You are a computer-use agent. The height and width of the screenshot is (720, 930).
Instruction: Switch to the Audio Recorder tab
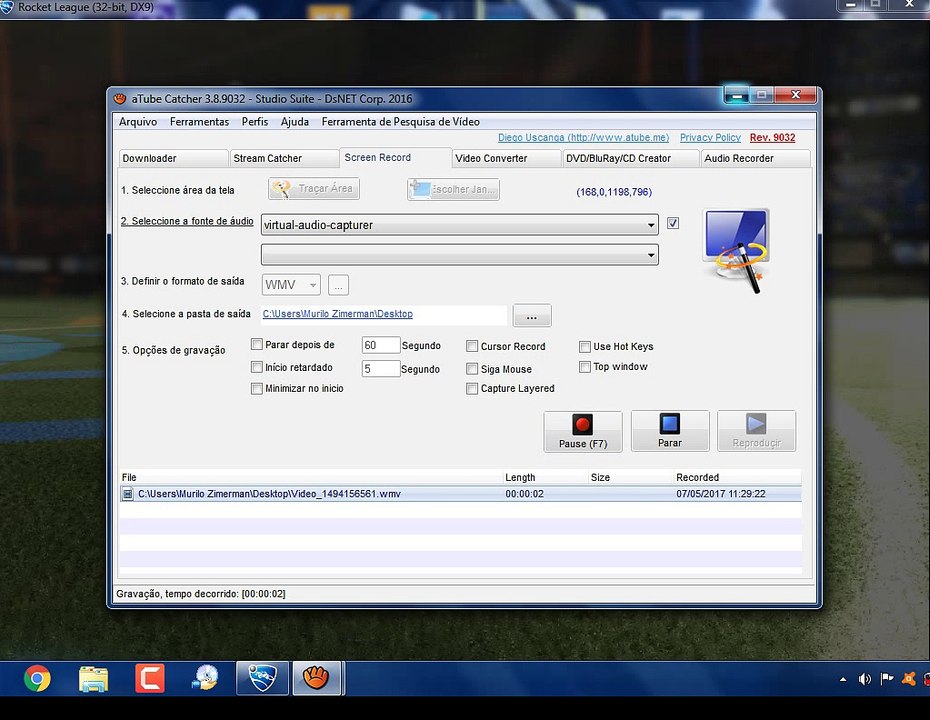(755, 158)
